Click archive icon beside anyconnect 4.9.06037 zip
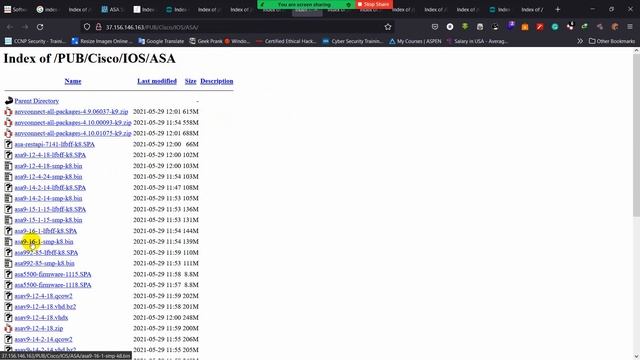Screen dimensions: 640x360 coord(9,111)
